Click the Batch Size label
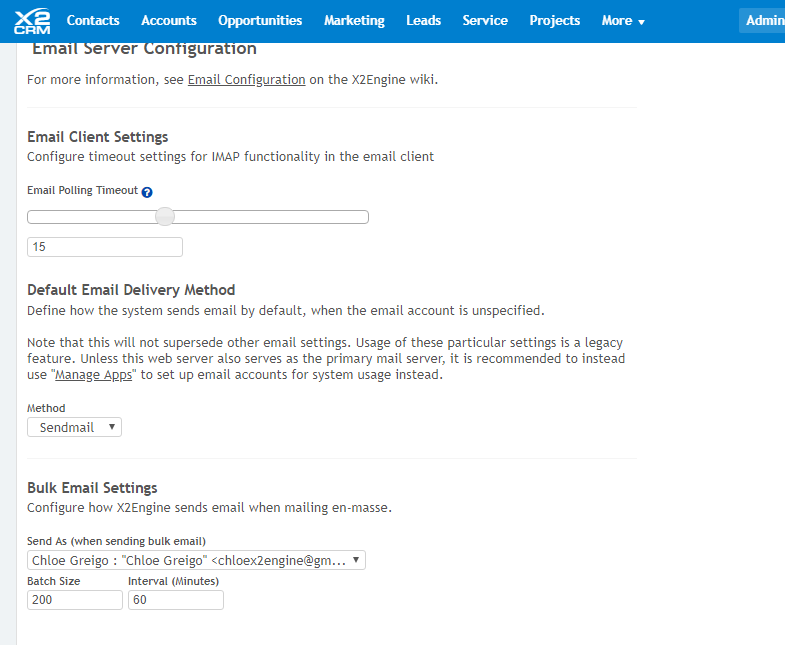The width and height of the screenshot is (785, 645). coord(54,581)
